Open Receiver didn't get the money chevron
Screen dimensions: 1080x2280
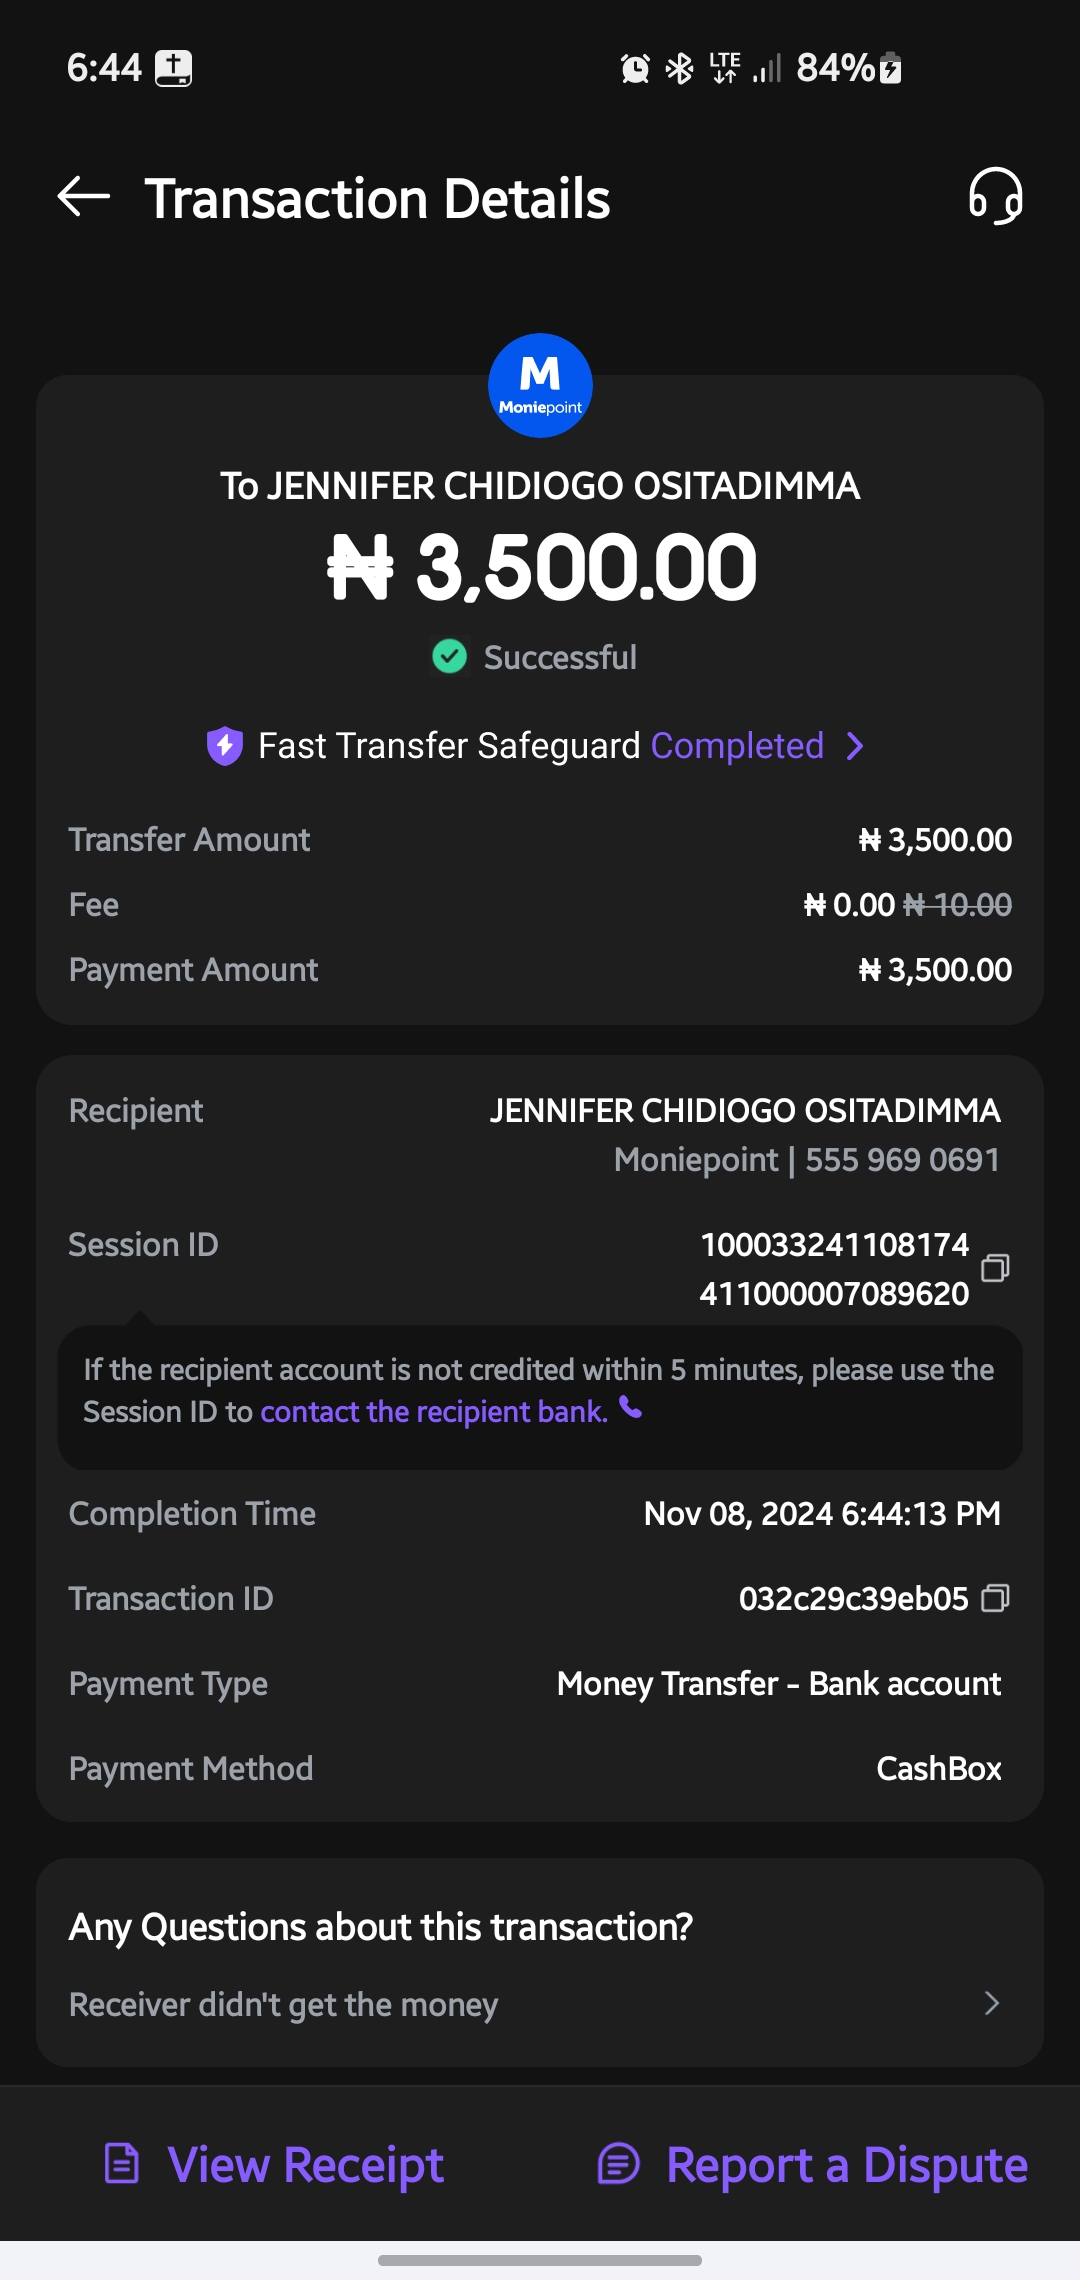991,2003
